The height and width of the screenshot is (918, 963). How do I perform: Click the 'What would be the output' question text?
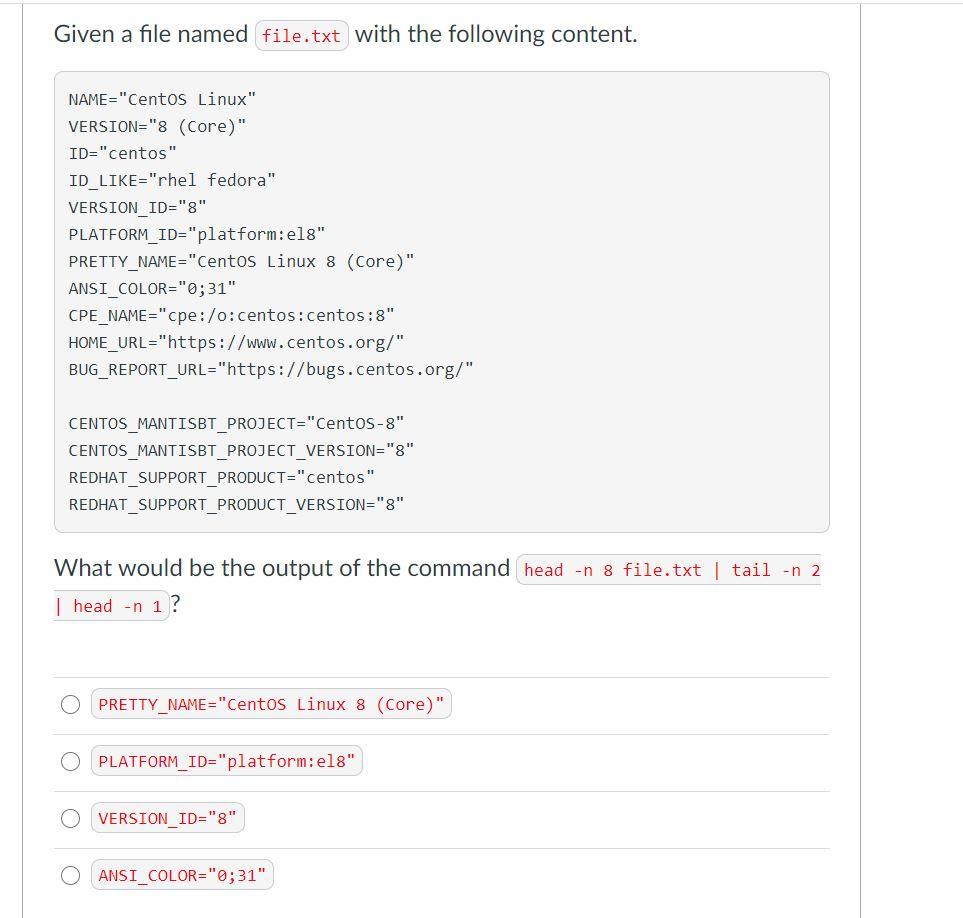pyautogui.click(x=282, y=568)
